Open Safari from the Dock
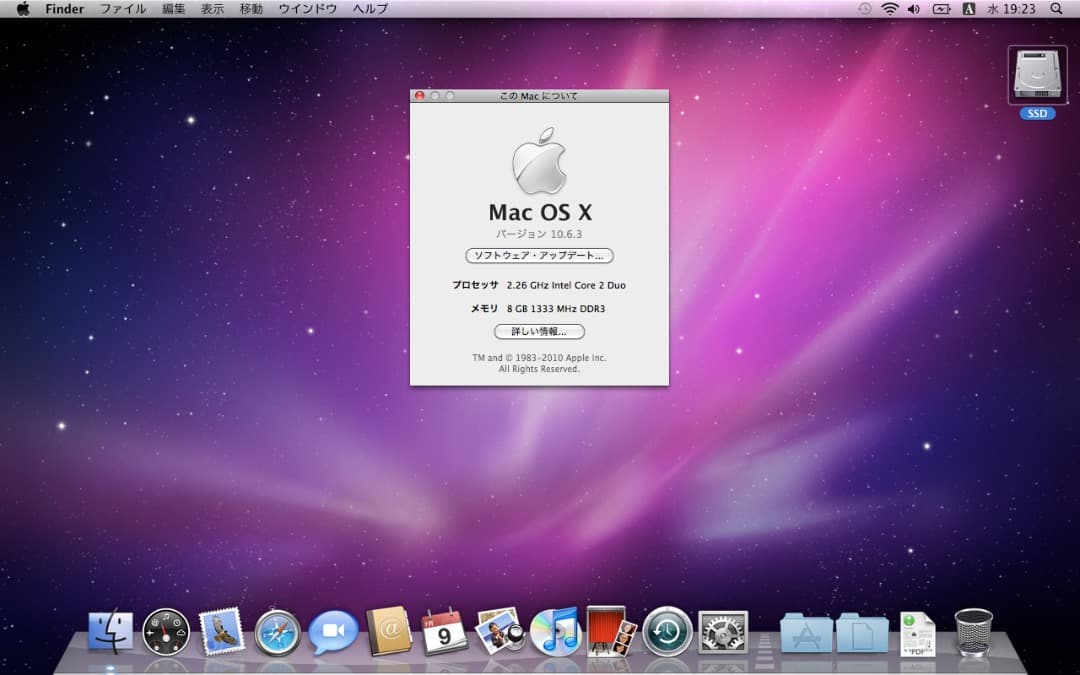 pos(277,632)
